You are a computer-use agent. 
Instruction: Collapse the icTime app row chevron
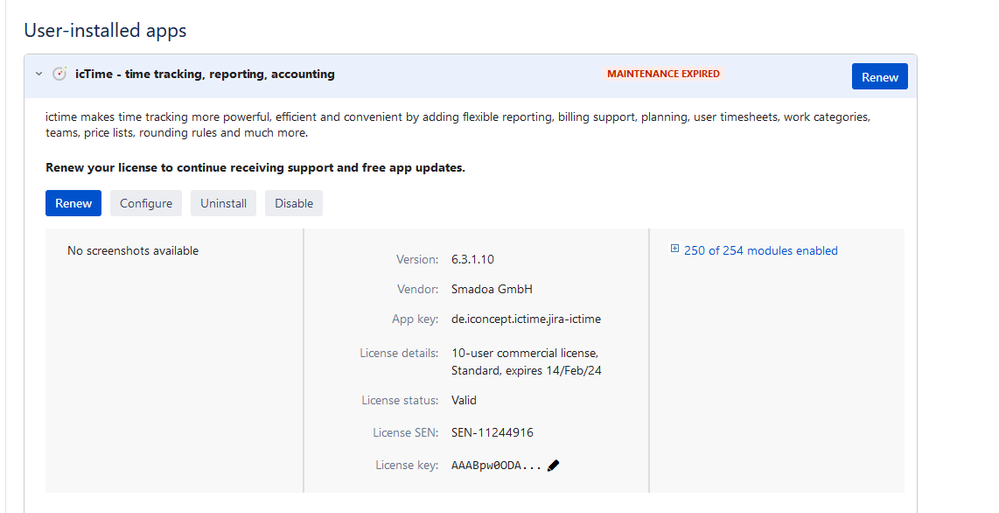click(x=39, y=74)
